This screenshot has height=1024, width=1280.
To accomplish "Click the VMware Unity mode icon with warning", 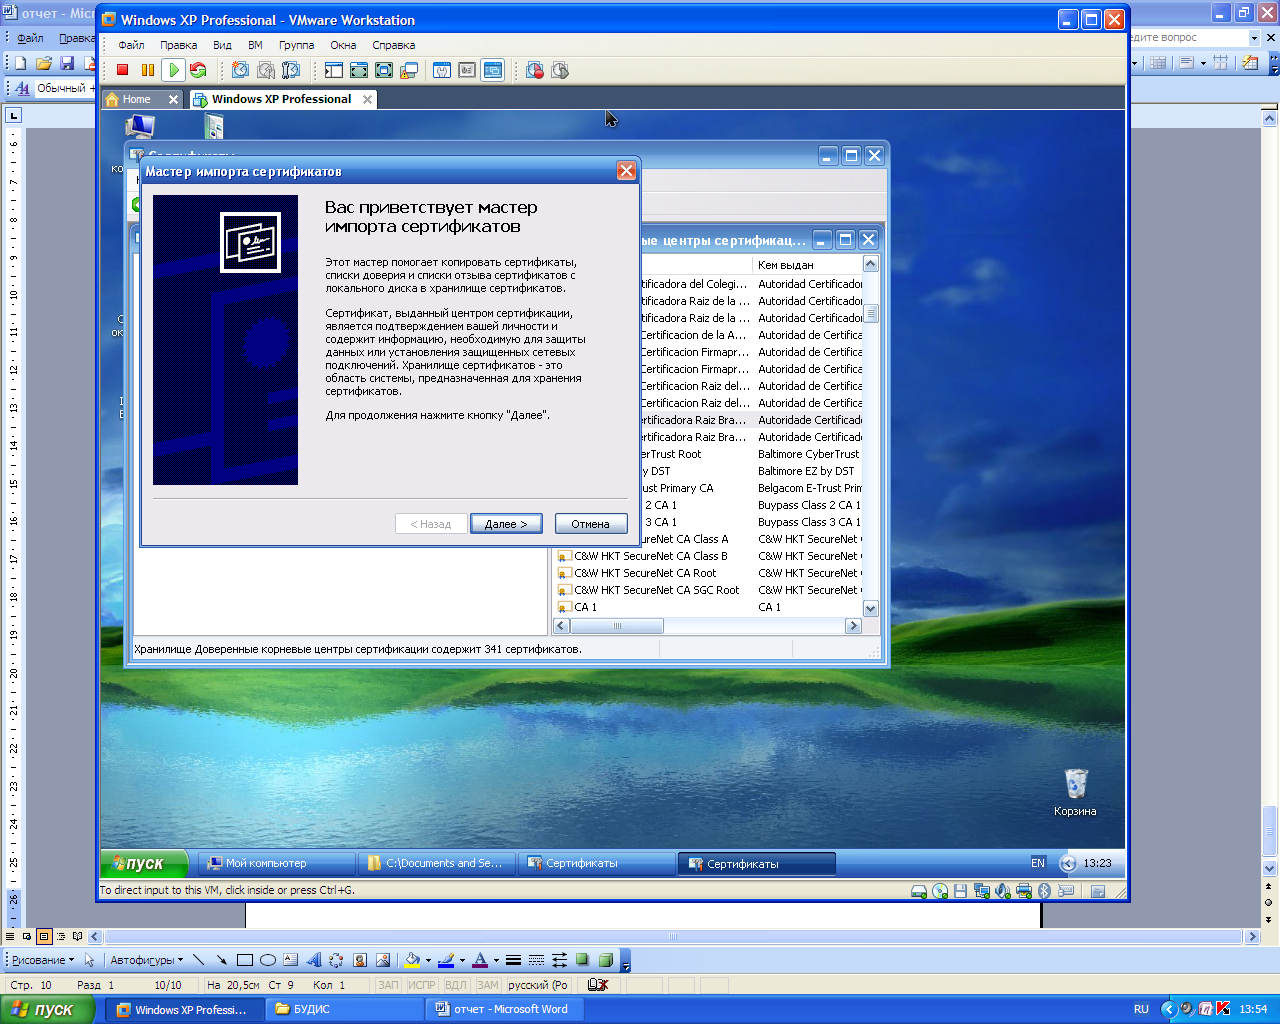I will pos(409,70).
